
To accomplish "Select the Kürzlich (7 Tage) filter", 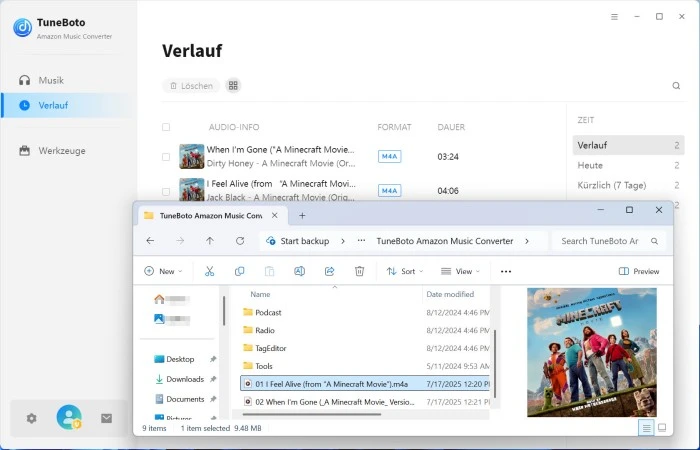I will [x=628, y=185].
